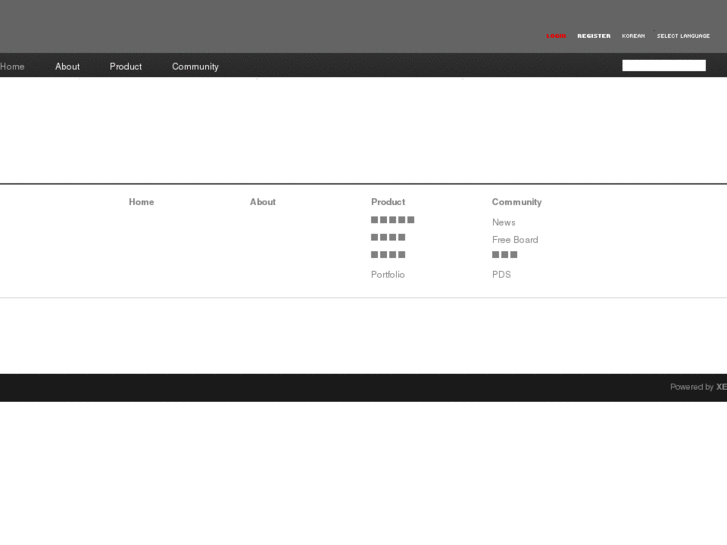This screenshot has height=545, width=727.
Task: Open the Portfolio link under Product
Action: coord(388,275)
